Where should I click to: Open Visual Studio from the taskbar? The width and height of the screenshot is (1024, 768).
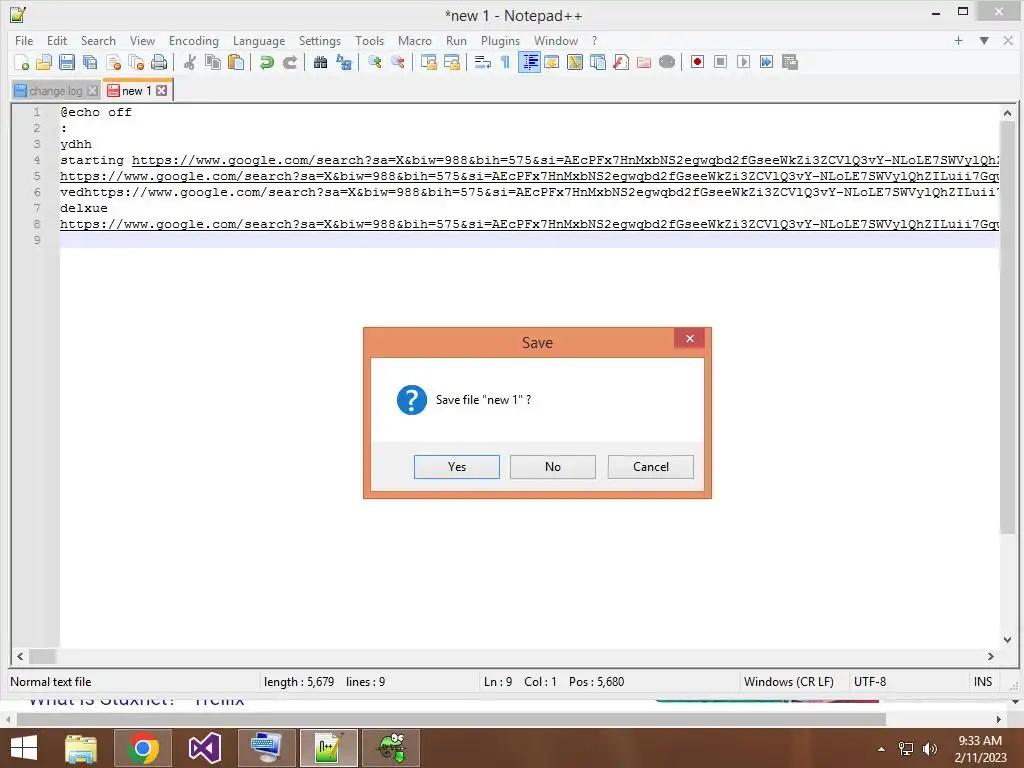[204, 748]
